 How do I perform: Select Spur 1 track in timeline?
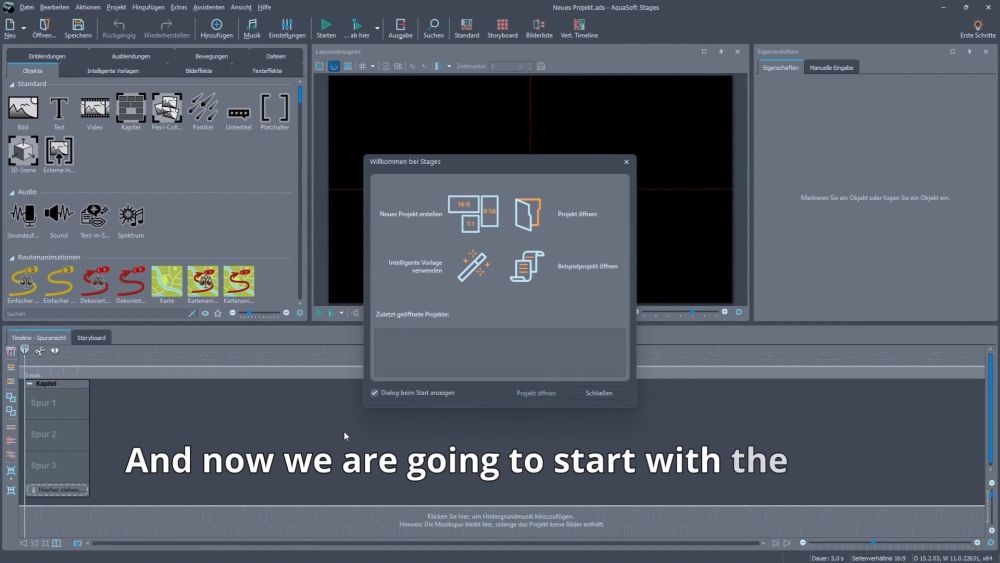point(57,403)
